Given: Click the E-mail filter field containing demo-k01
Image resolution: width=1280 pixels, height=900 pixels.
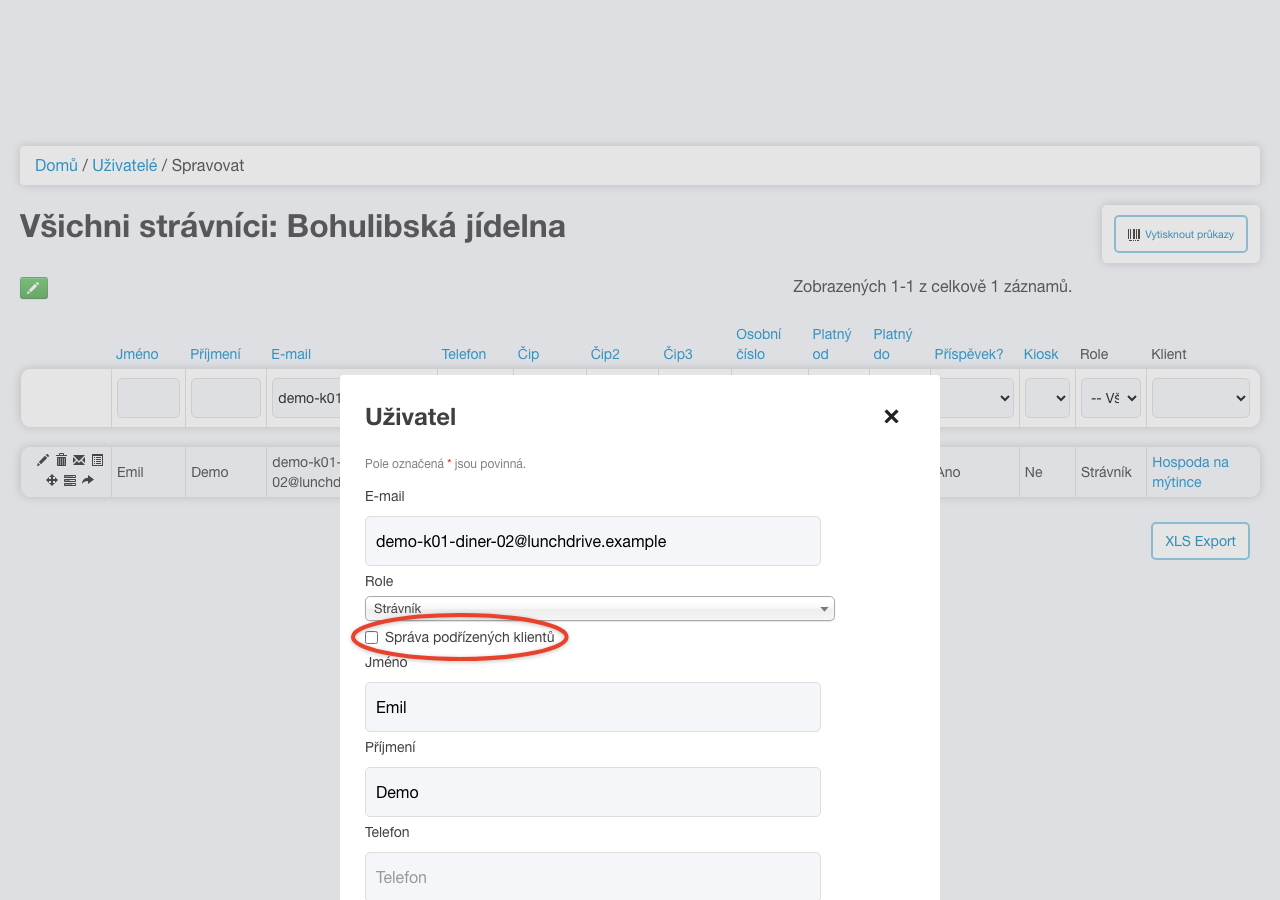Looking at the screenshot, I should (x=306, y=398).
